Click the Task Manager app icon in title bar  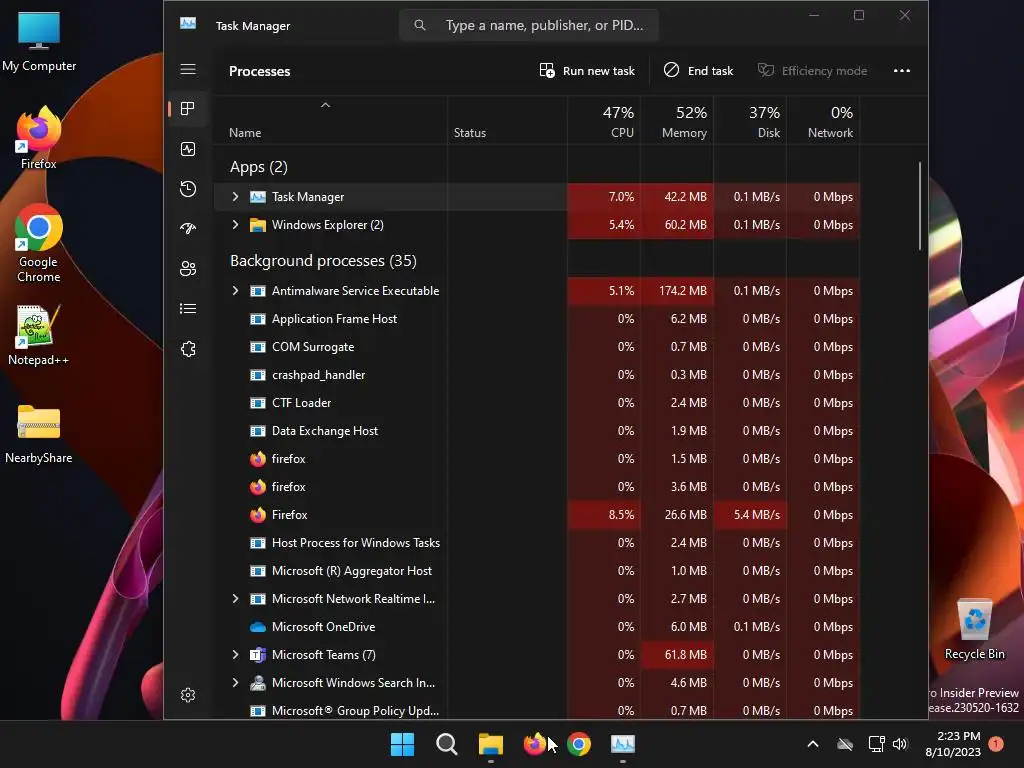click(x=188, y=24)
